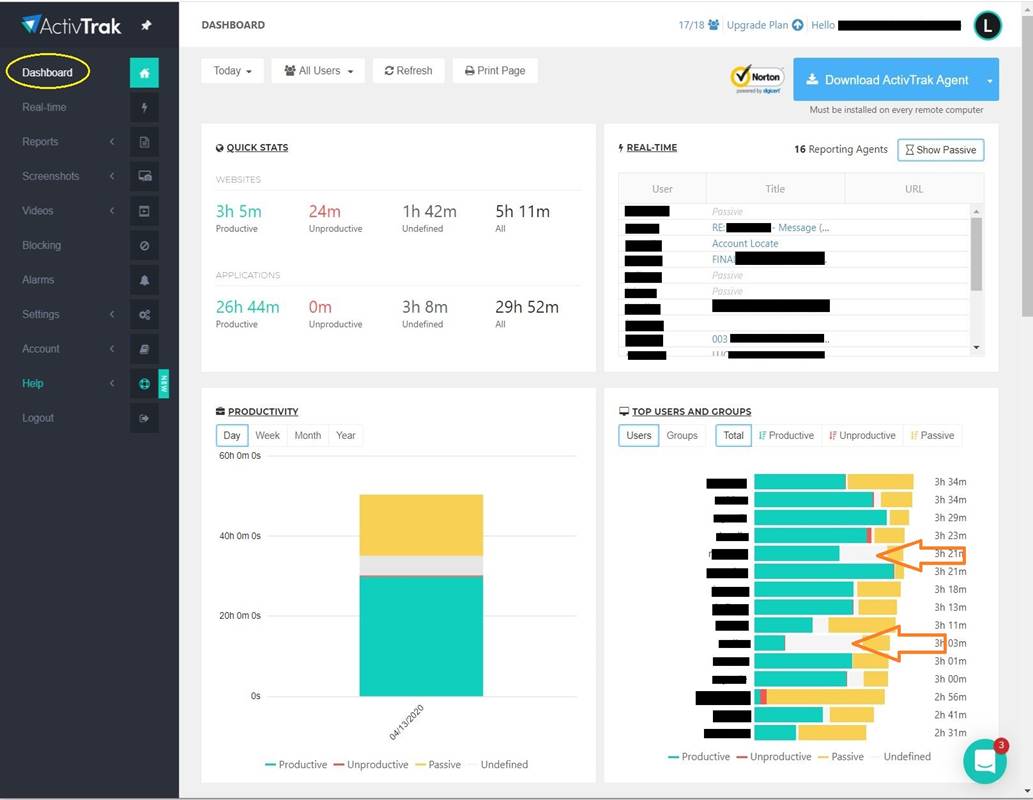The height and width of the screenshot is (800, 1033).
Task: Click the Refresh button
Action: click(x=408, y=71)
